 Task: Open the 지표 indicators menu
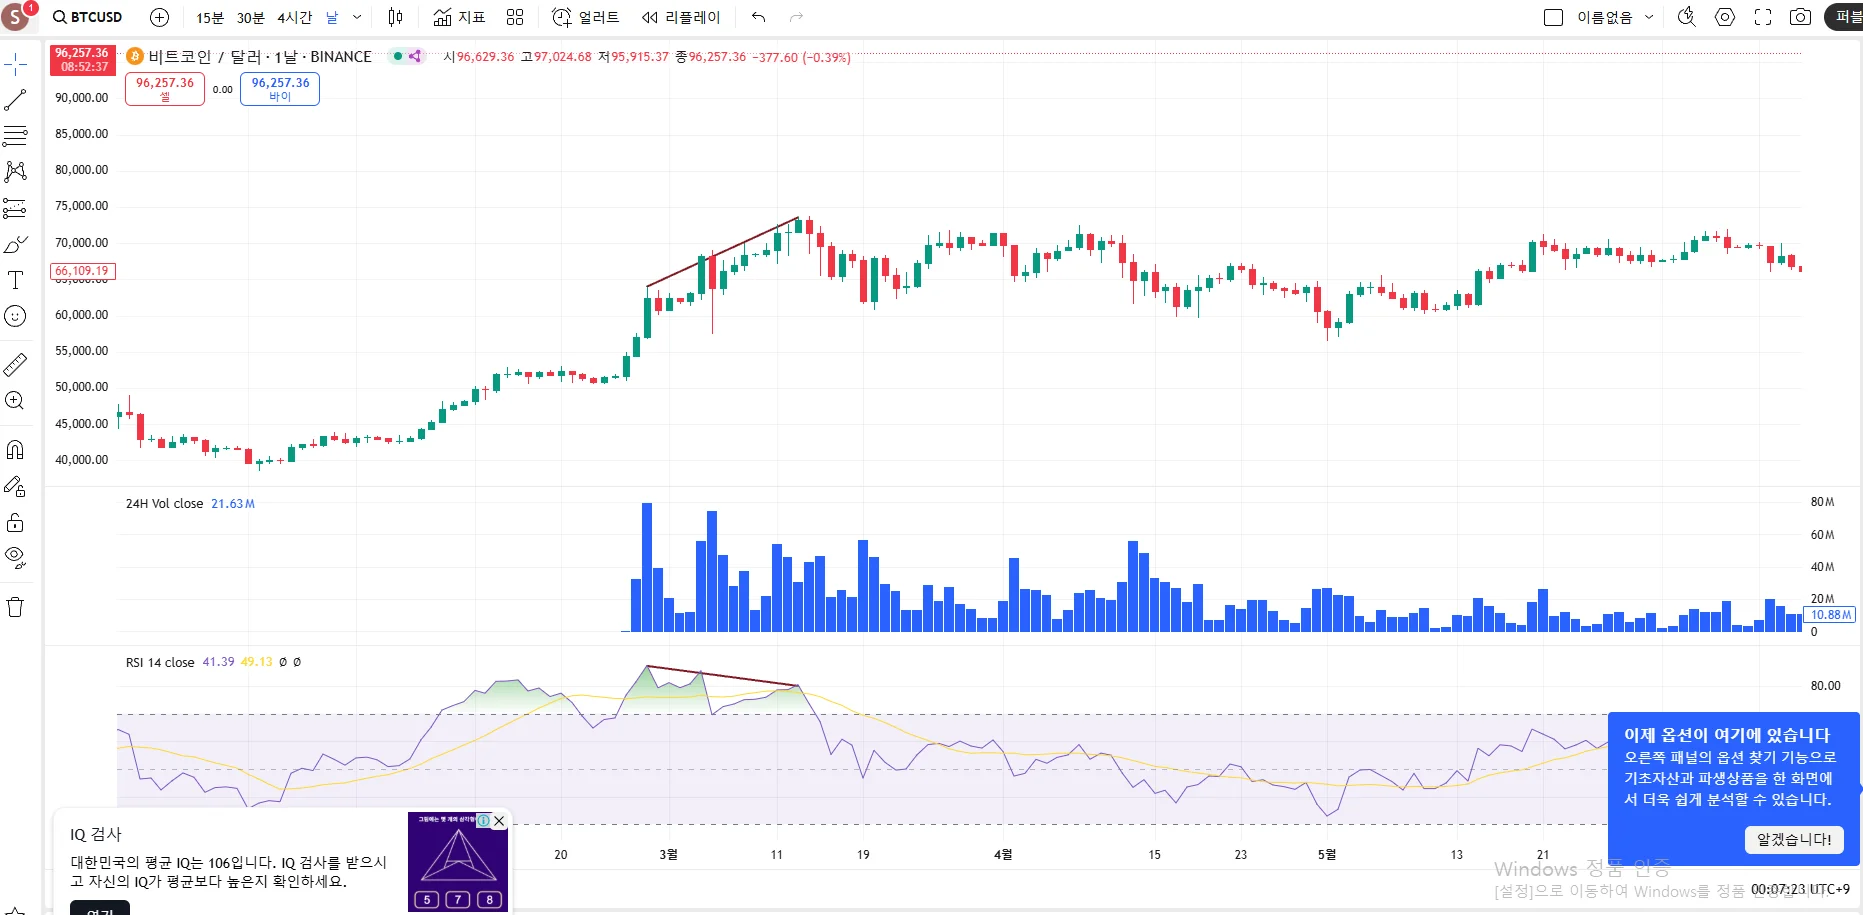click(459, 17)
